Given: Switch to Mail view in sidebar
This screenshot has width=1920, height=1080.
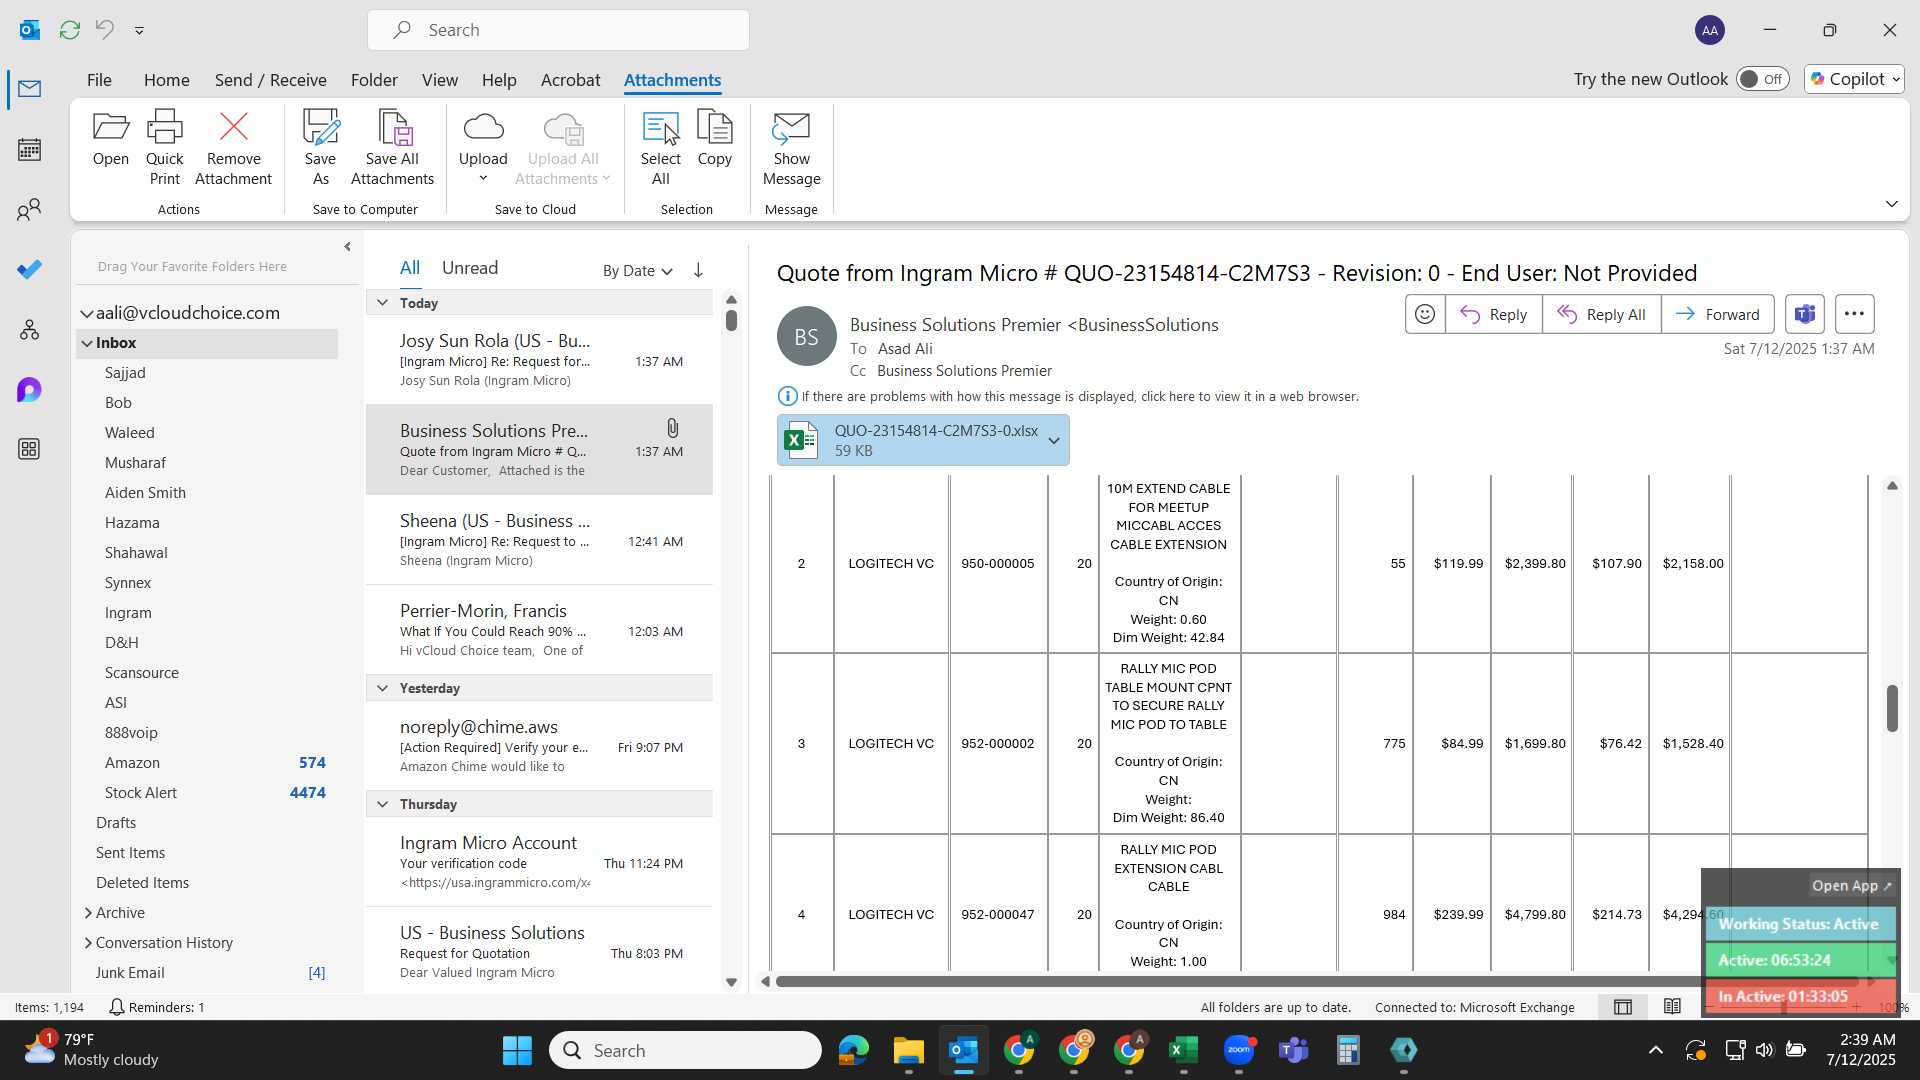Looking at the screenshot, I should click(29, 89).
